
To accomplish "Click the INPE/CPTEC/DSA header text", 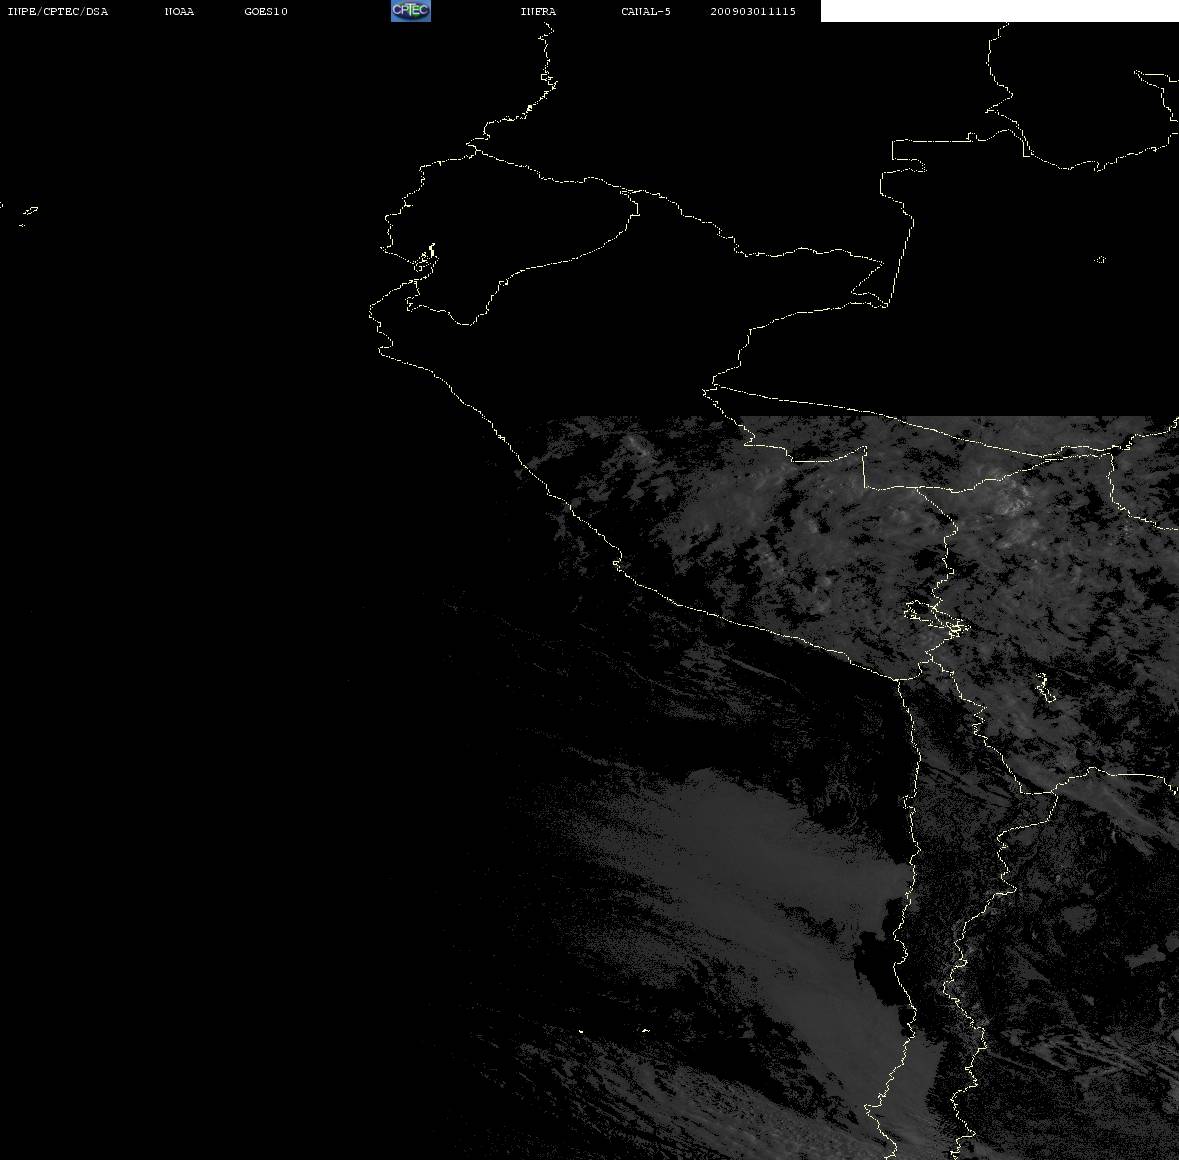I will 58,11.
